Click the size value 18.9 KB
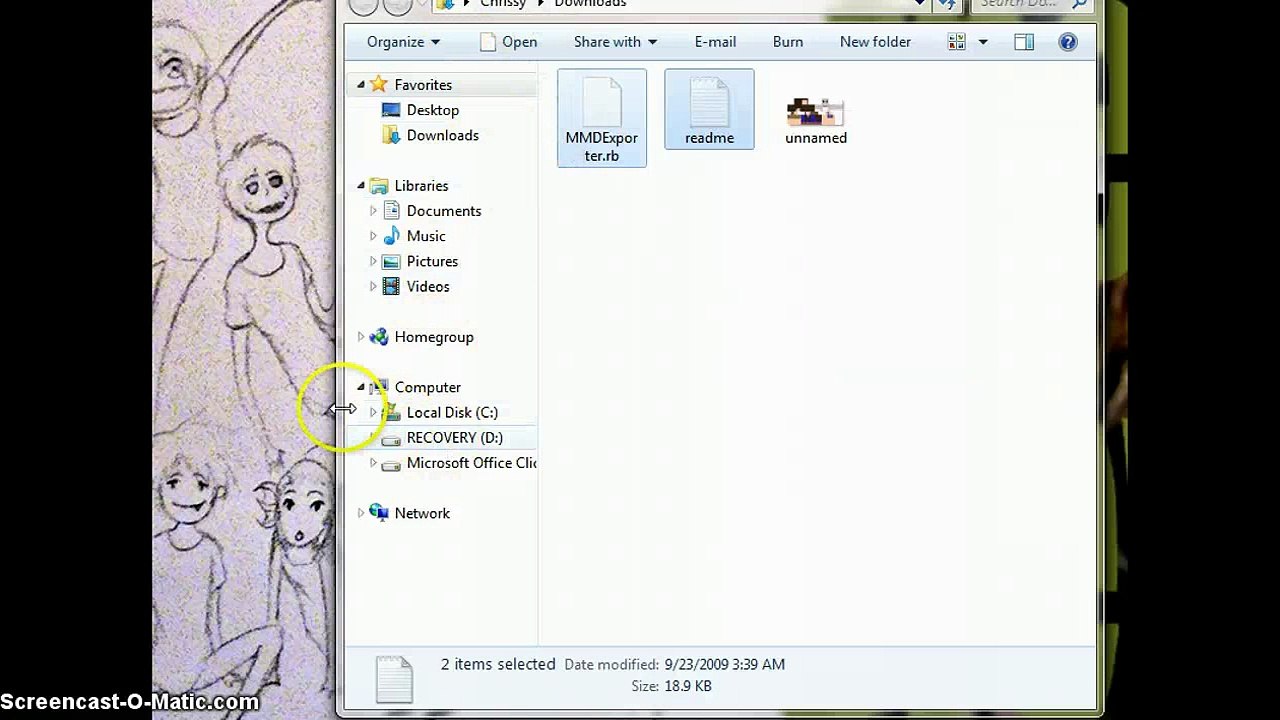The width and height of the screenshot is (1280, 720). click(x=687, y=686)
